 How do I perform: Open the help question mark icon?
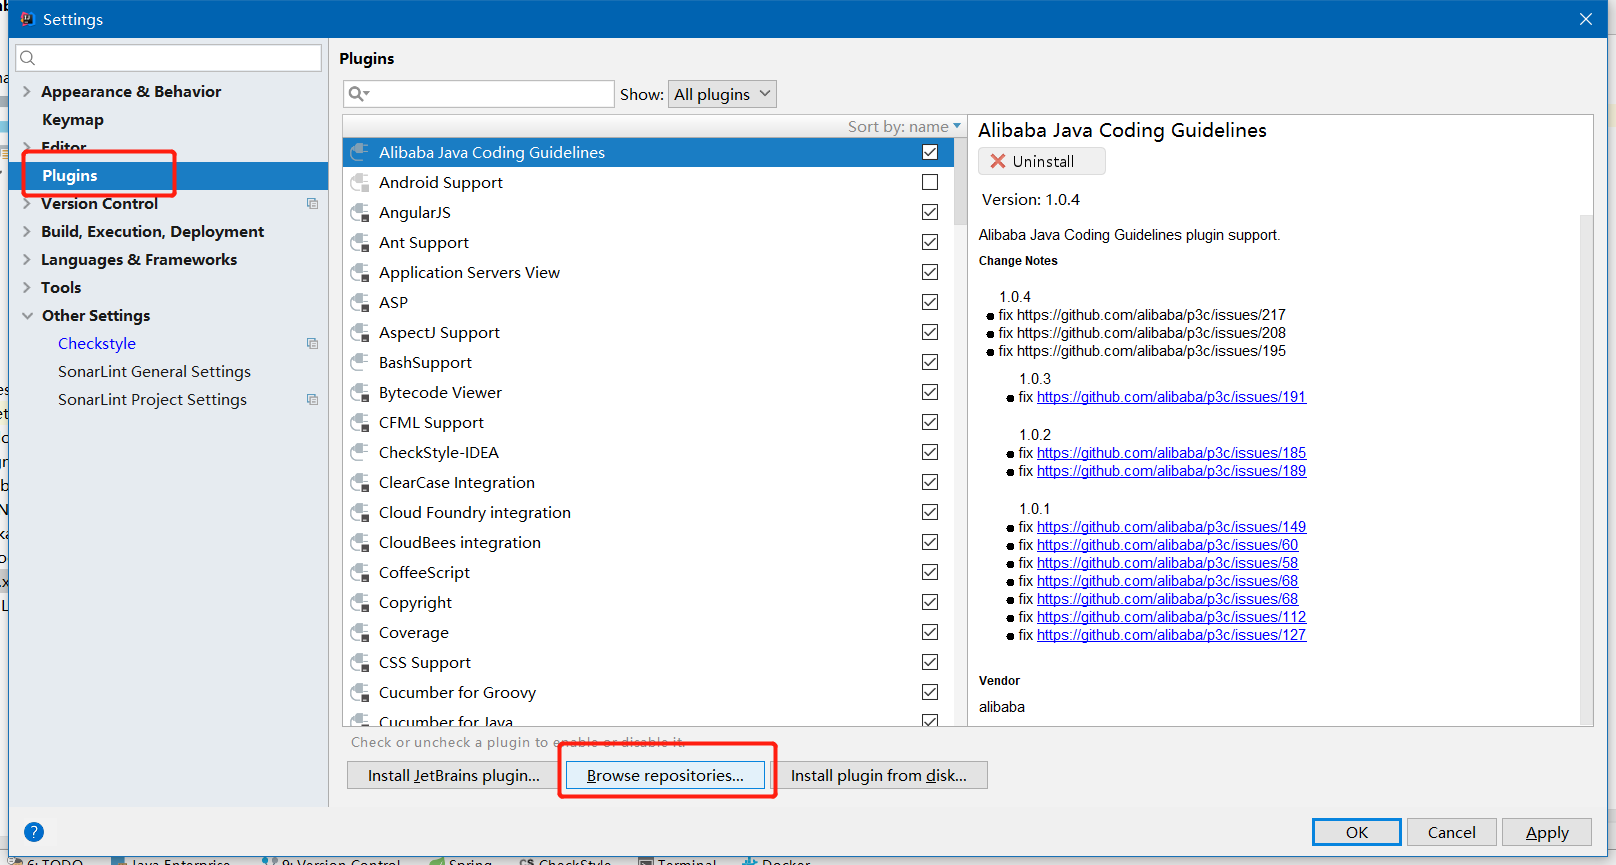[34, 832]
